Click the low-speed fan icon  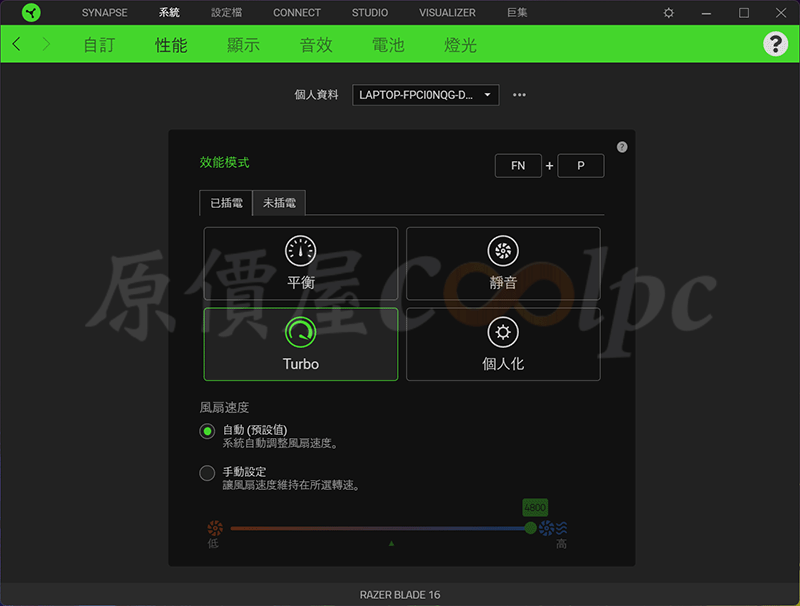tap(215, 528)
